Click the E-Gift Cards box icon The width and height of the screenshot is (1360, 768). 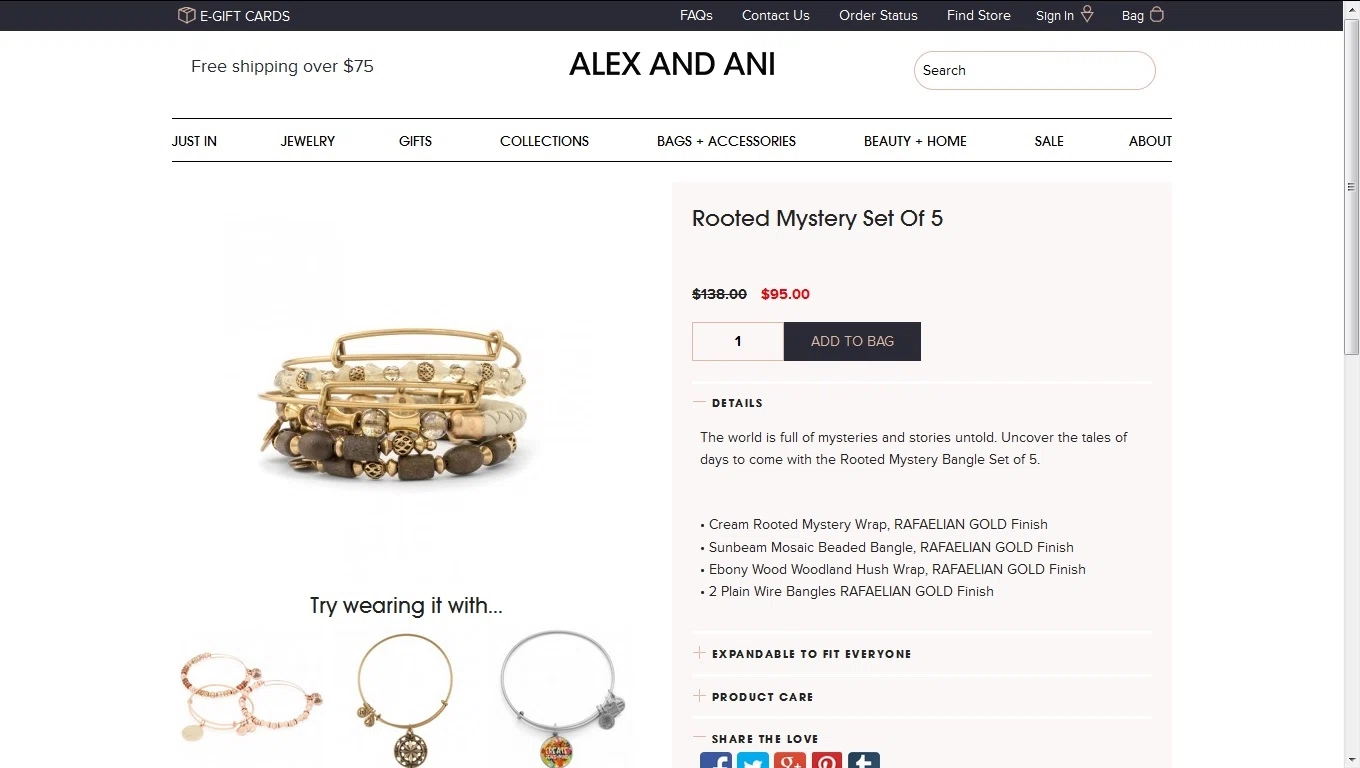click(x=186, y=15)
